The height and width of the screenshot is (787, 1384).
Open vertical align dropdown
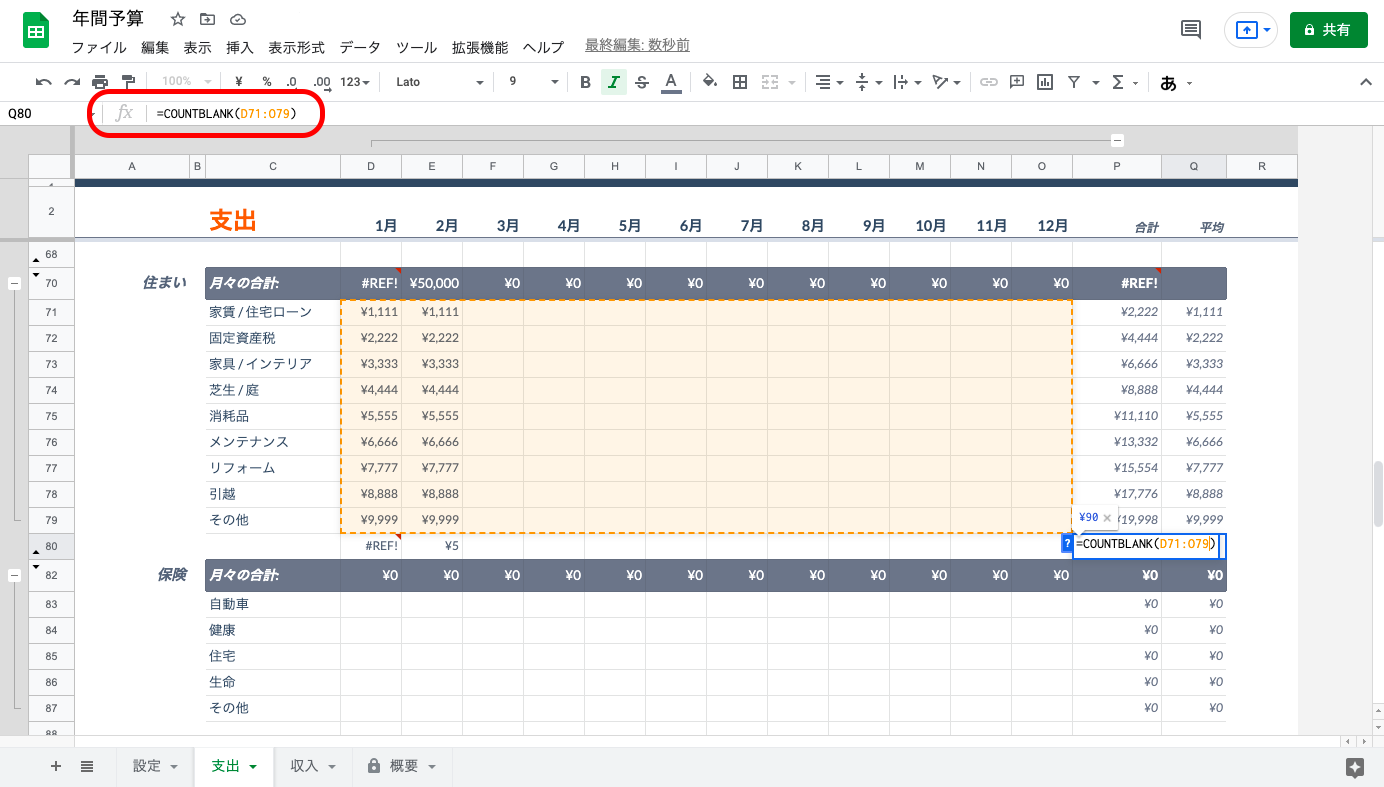(868, 82)
